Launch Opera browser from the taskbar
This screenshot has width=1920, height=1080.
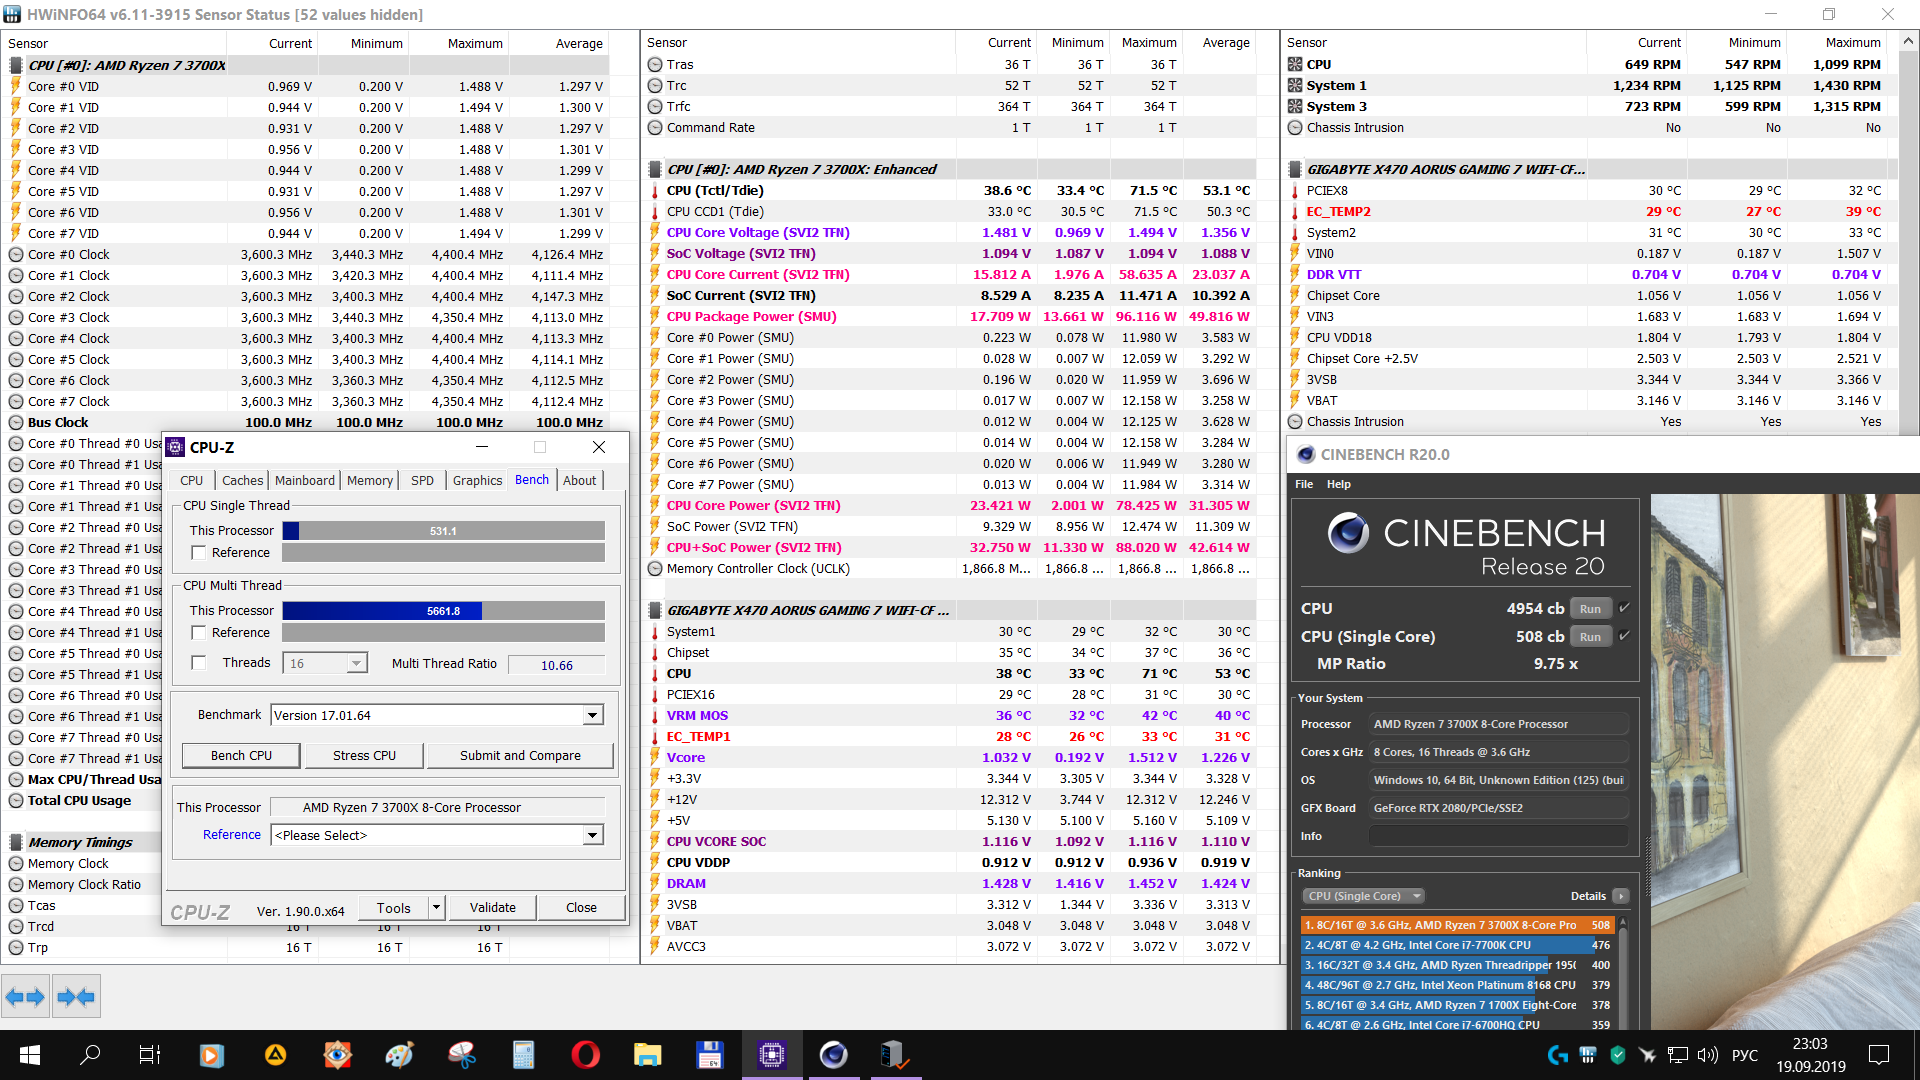[585, 1055]
